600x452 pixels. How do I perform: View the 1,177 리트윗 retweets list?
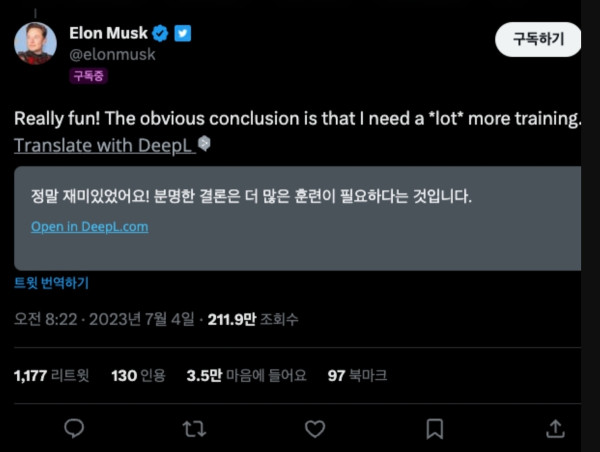(51, 376)
